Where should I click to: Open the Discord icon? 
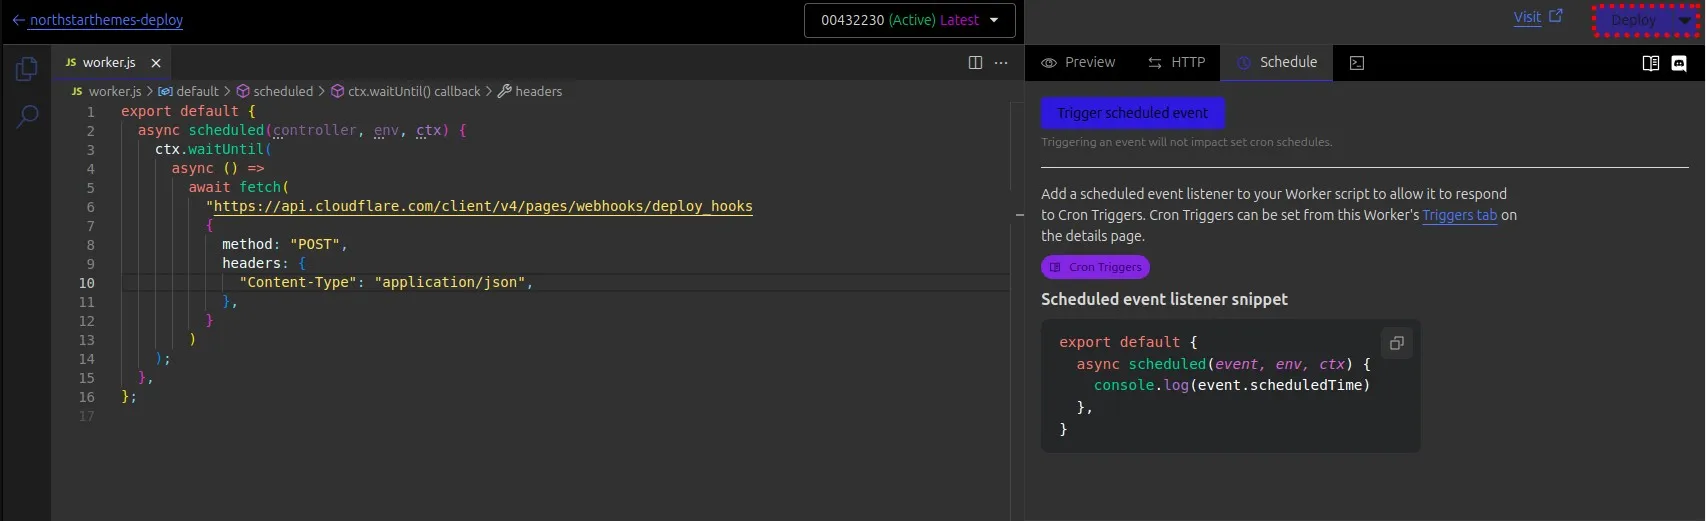tap(1679, 63)
